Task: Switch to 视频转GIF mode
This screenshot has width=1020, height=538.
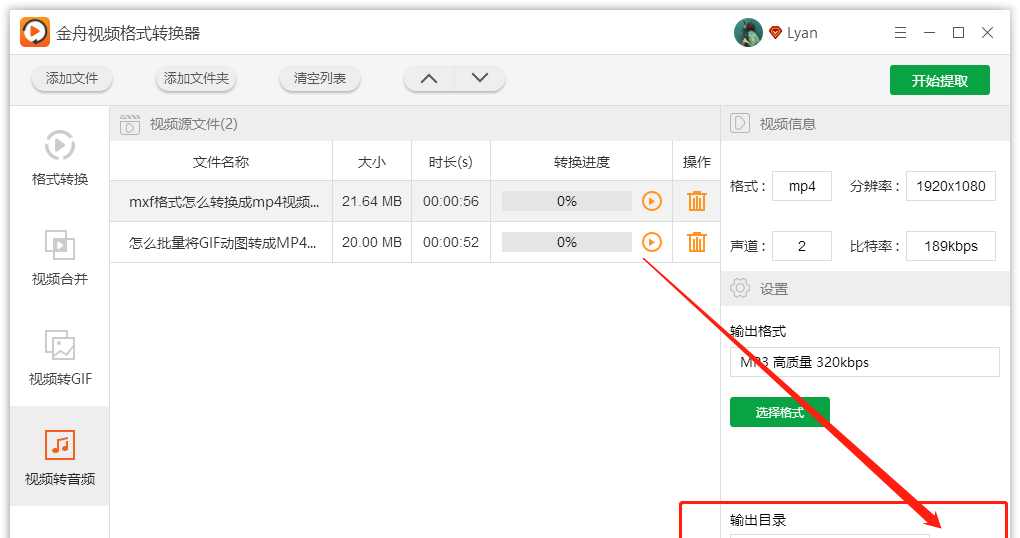Action: [x=60, y=346]
